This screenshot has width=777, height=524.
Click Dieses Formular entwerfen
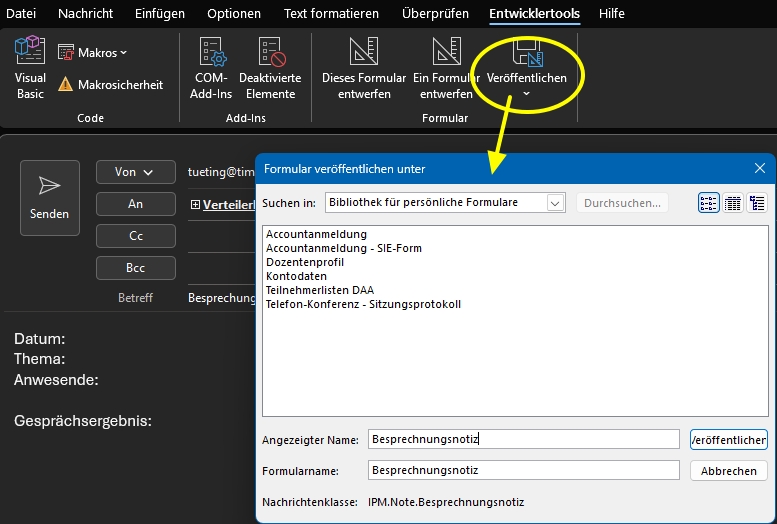[x=364, y=67]
